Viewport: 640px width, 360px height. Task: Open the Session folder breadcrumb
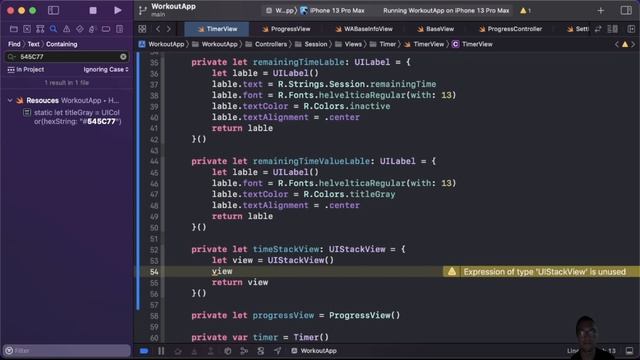coord(311,44)
